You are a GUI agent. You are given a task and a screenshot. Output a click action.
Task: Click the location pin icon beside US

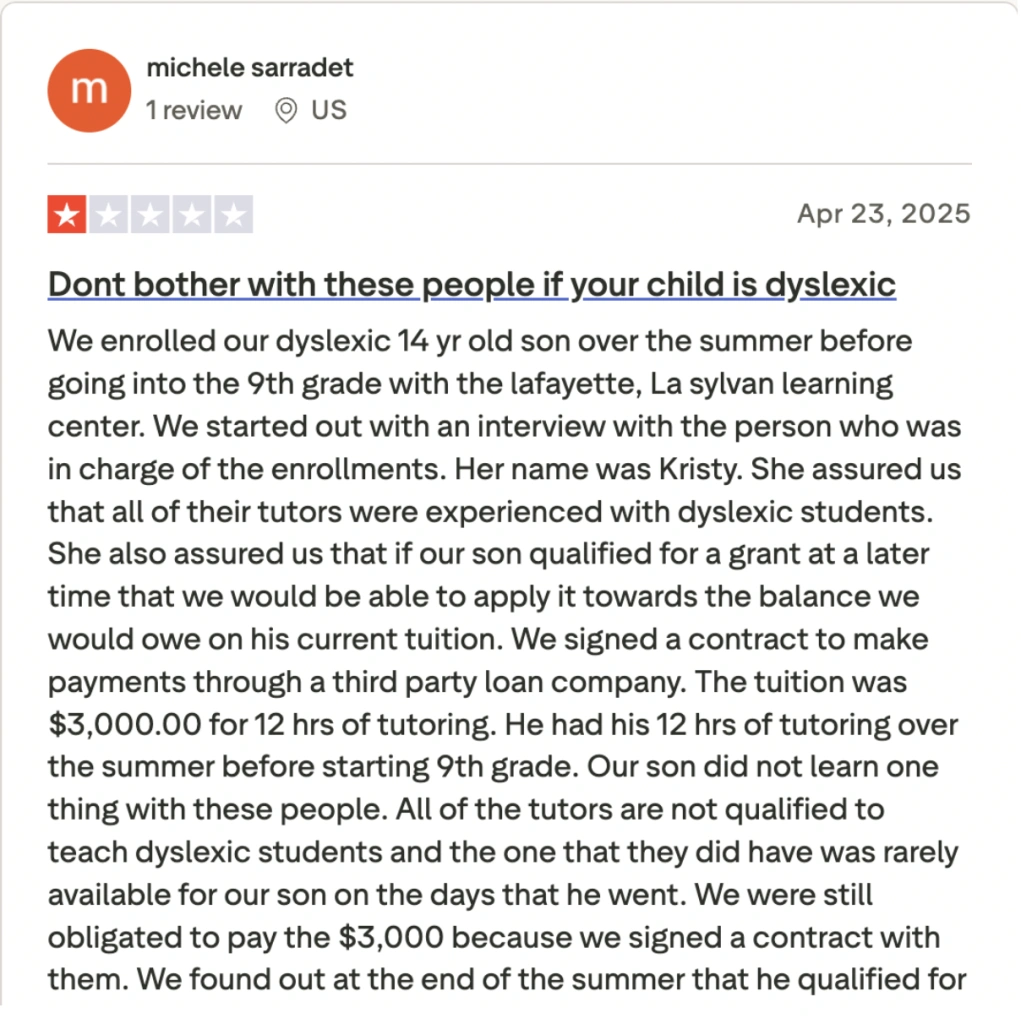286,110
